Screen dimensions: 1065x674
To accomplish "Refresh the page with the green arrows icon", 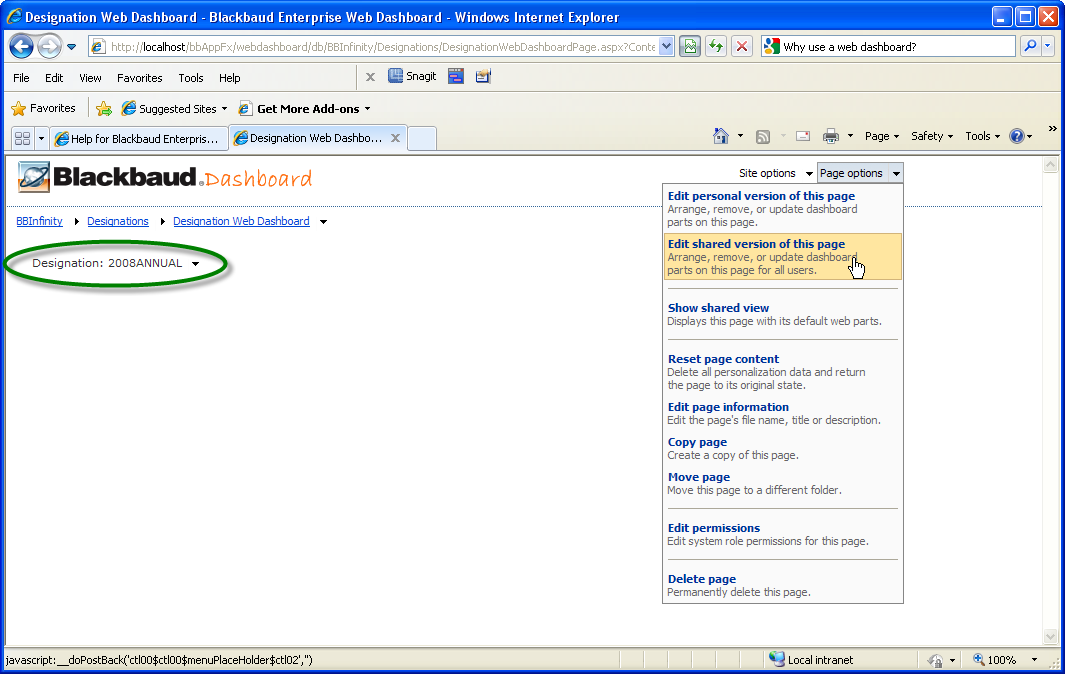I will click(716, 47).
